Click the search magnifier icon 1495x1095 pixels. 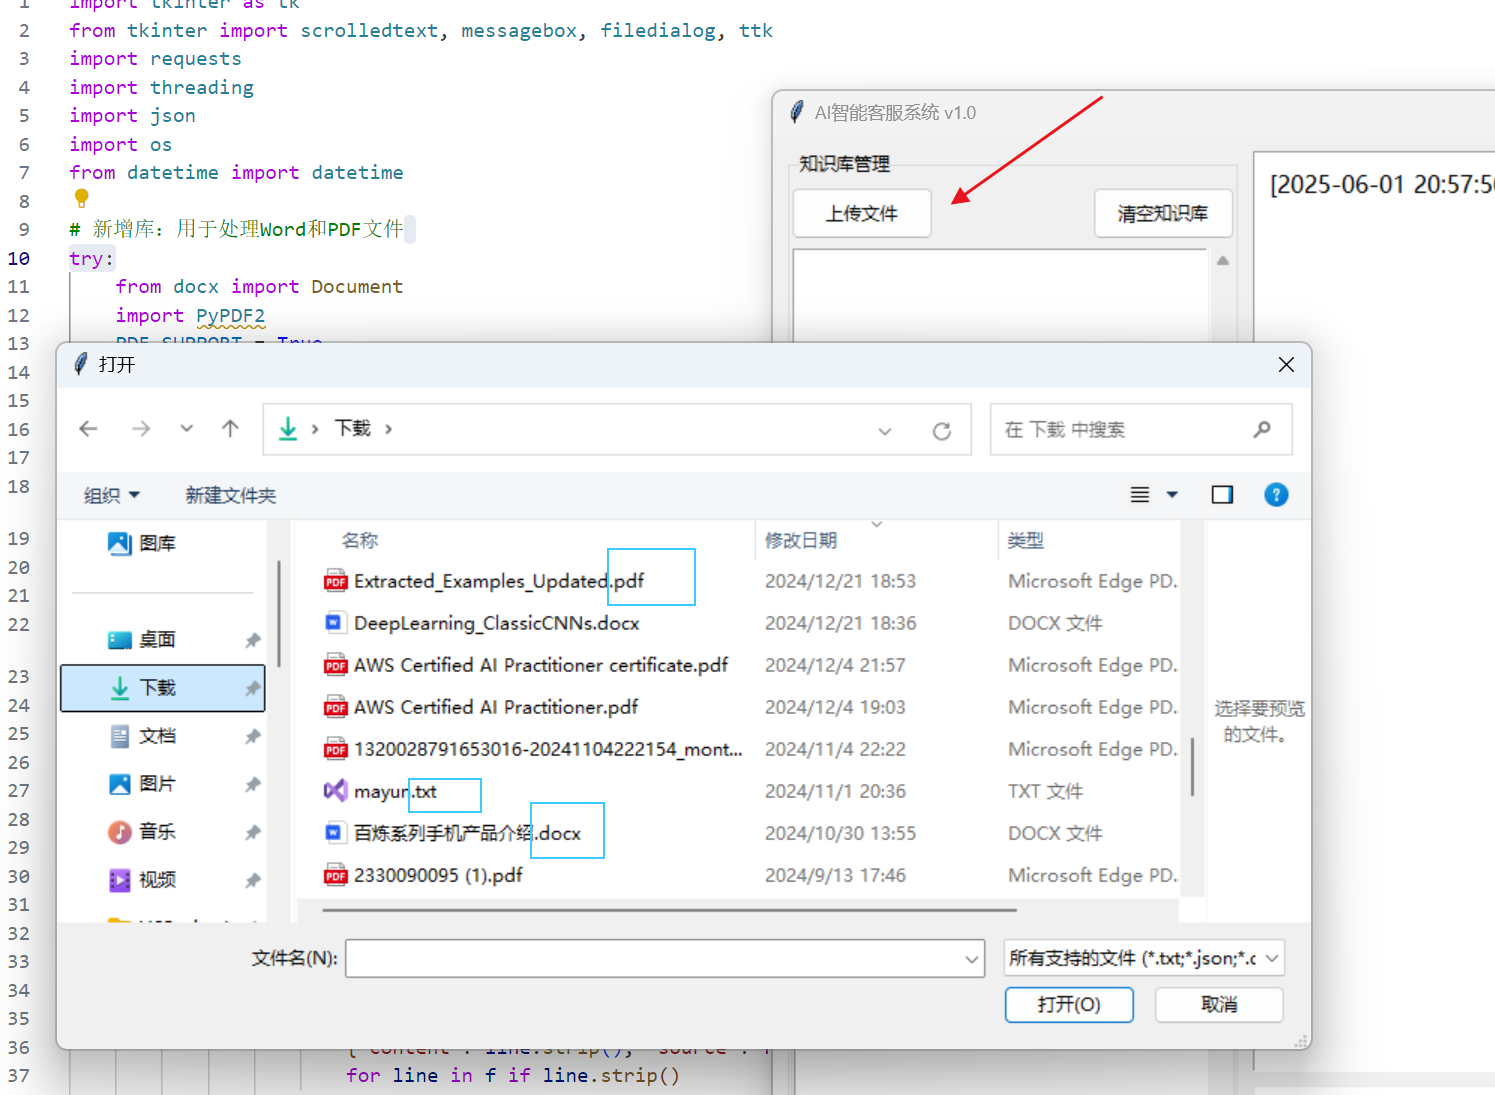point(1262,429)
